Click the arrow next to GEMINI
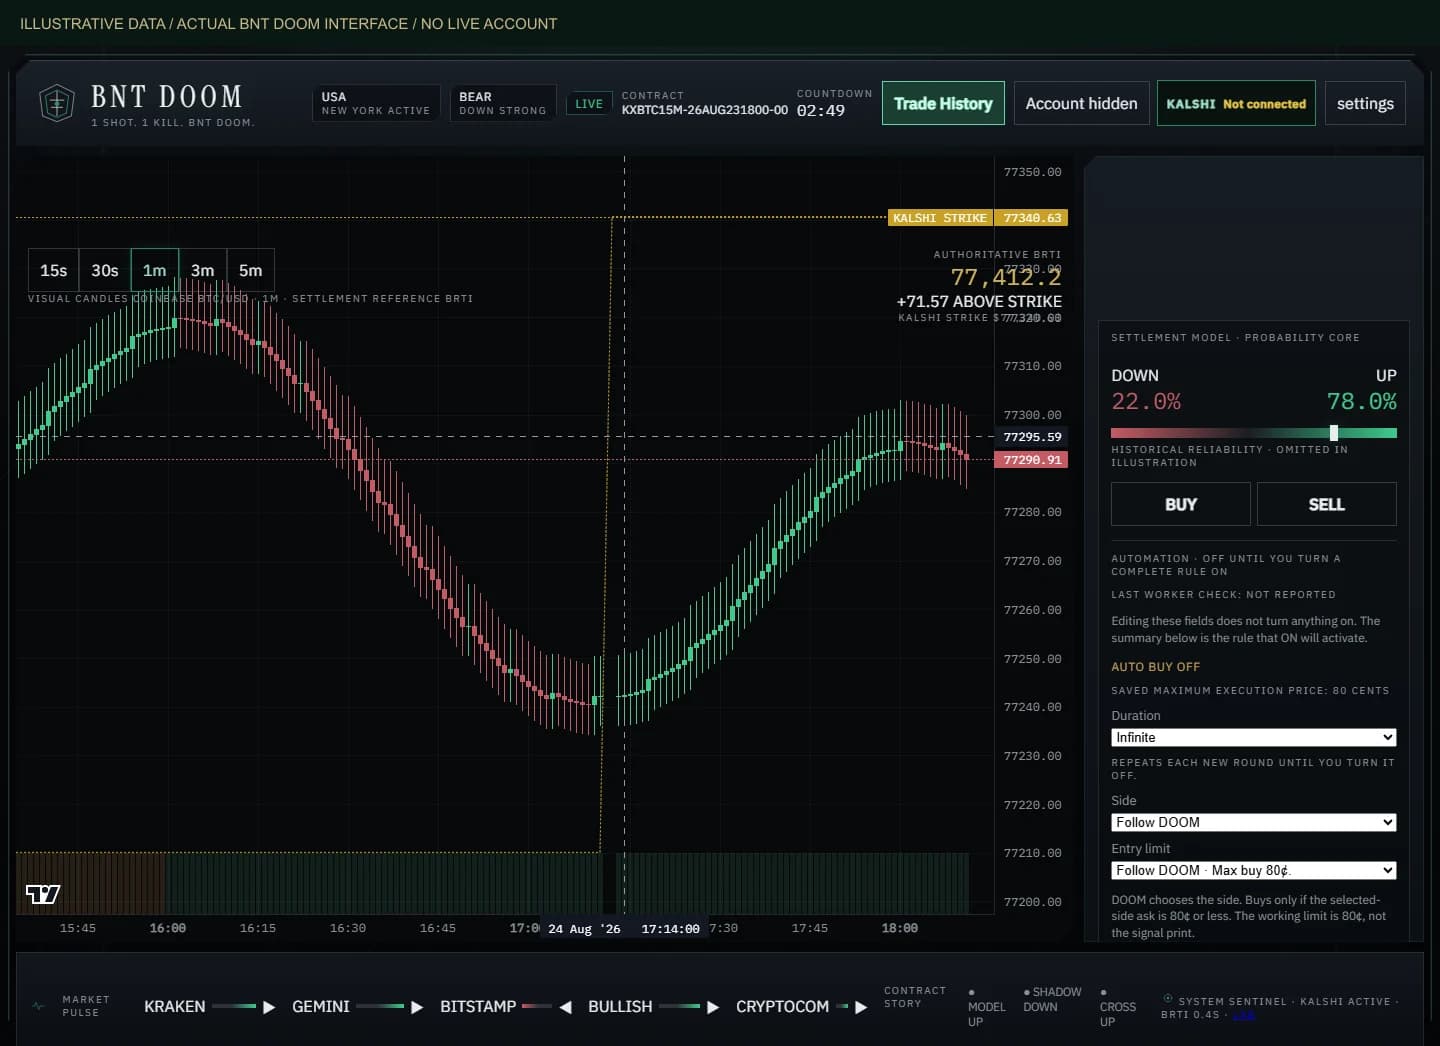This screenshot has width=1440, height=1046. (x=417, y=1007)
